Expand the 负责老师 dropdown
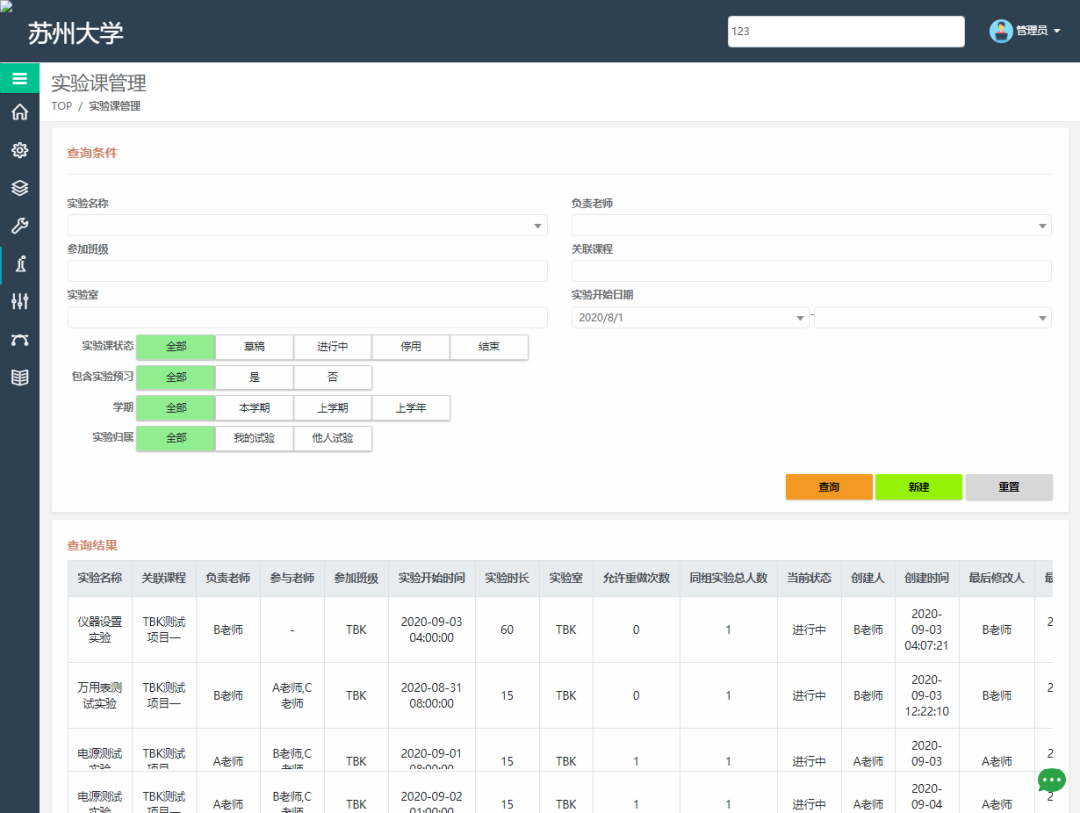Viewport: 1080px width, 813px height. tap(1042, 226)
